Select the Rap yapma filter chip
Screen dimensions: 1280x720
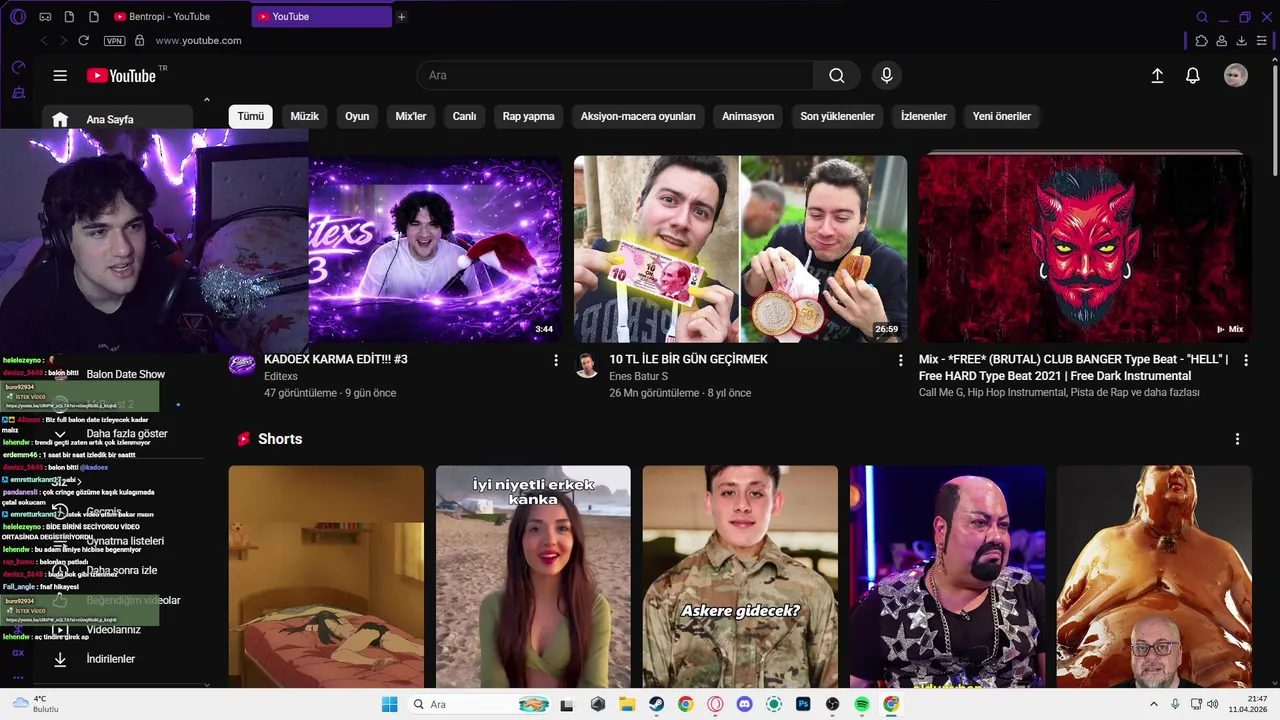tap(528, 116)
